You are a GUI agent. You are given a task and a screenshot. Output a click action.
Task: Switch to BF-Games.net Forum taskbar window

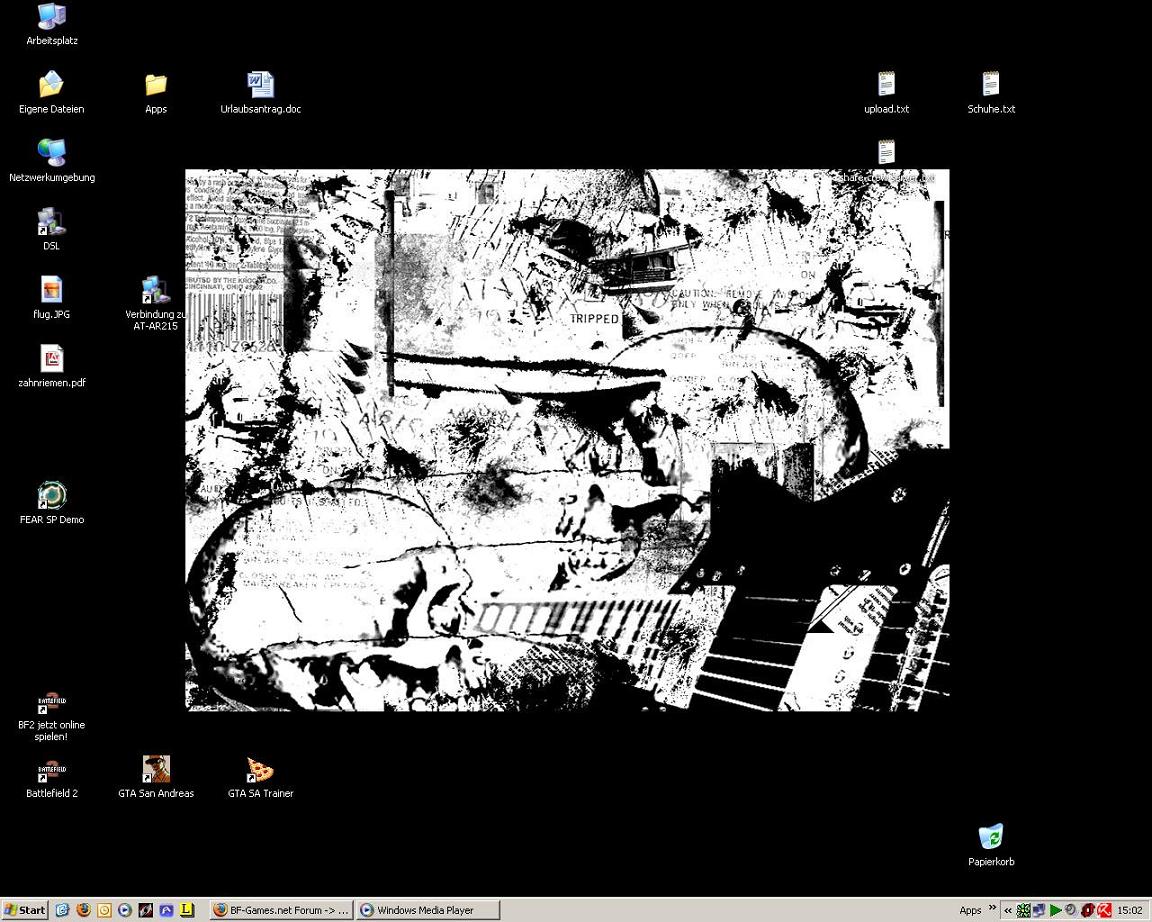281,910
